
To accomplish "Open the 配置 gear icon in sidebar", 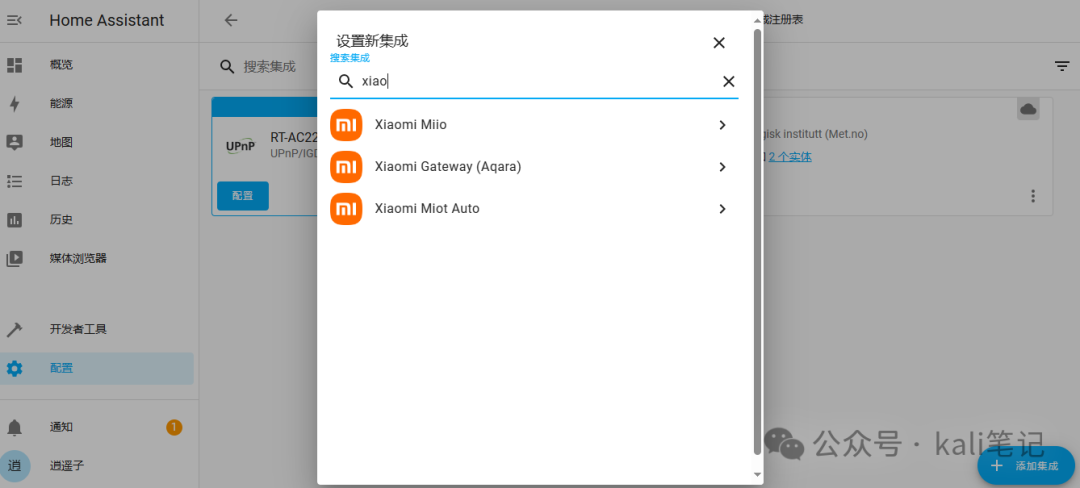I will [x=14, y=368].
